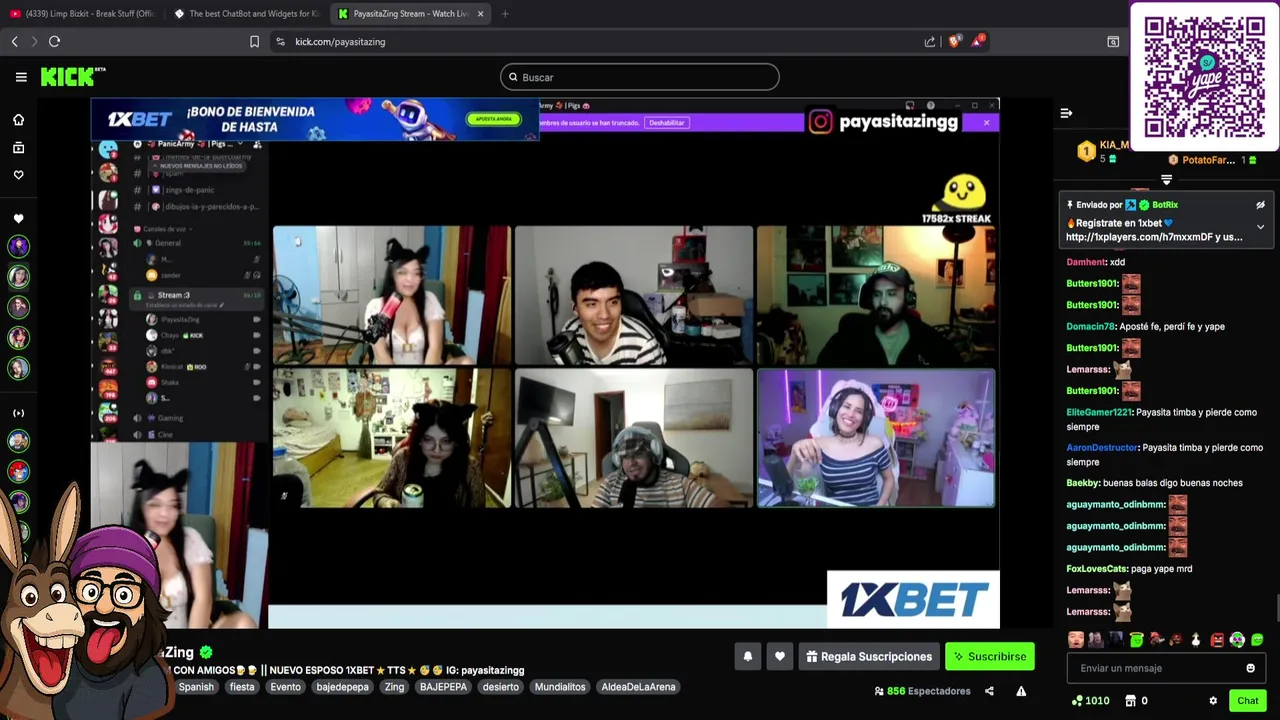
Task: Open the EliteGamer1221 username in chat
Action: [x=1099, y=413]
